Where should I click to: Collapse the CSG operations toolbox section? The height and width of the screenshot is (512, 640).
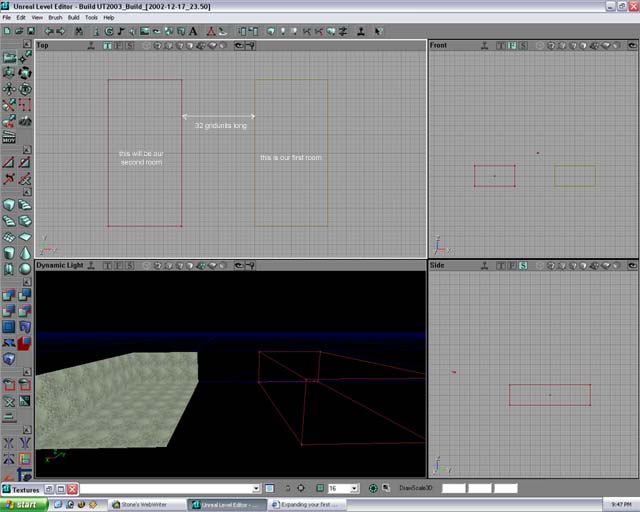[x=27, y=282]
